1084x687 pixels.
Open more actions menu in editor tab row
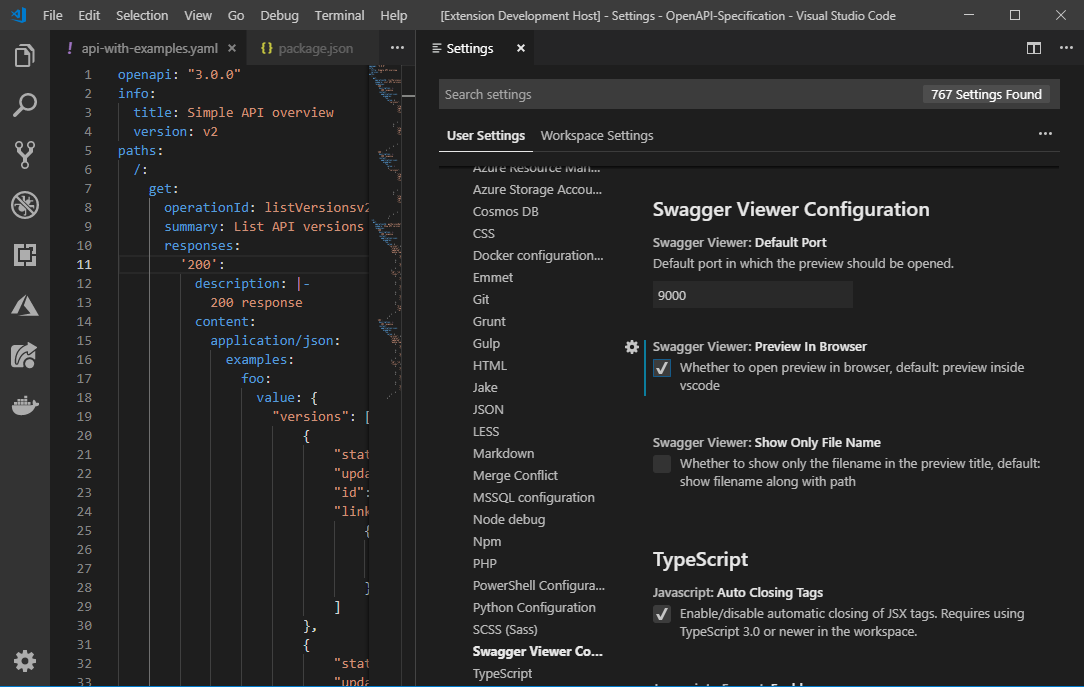396,47
